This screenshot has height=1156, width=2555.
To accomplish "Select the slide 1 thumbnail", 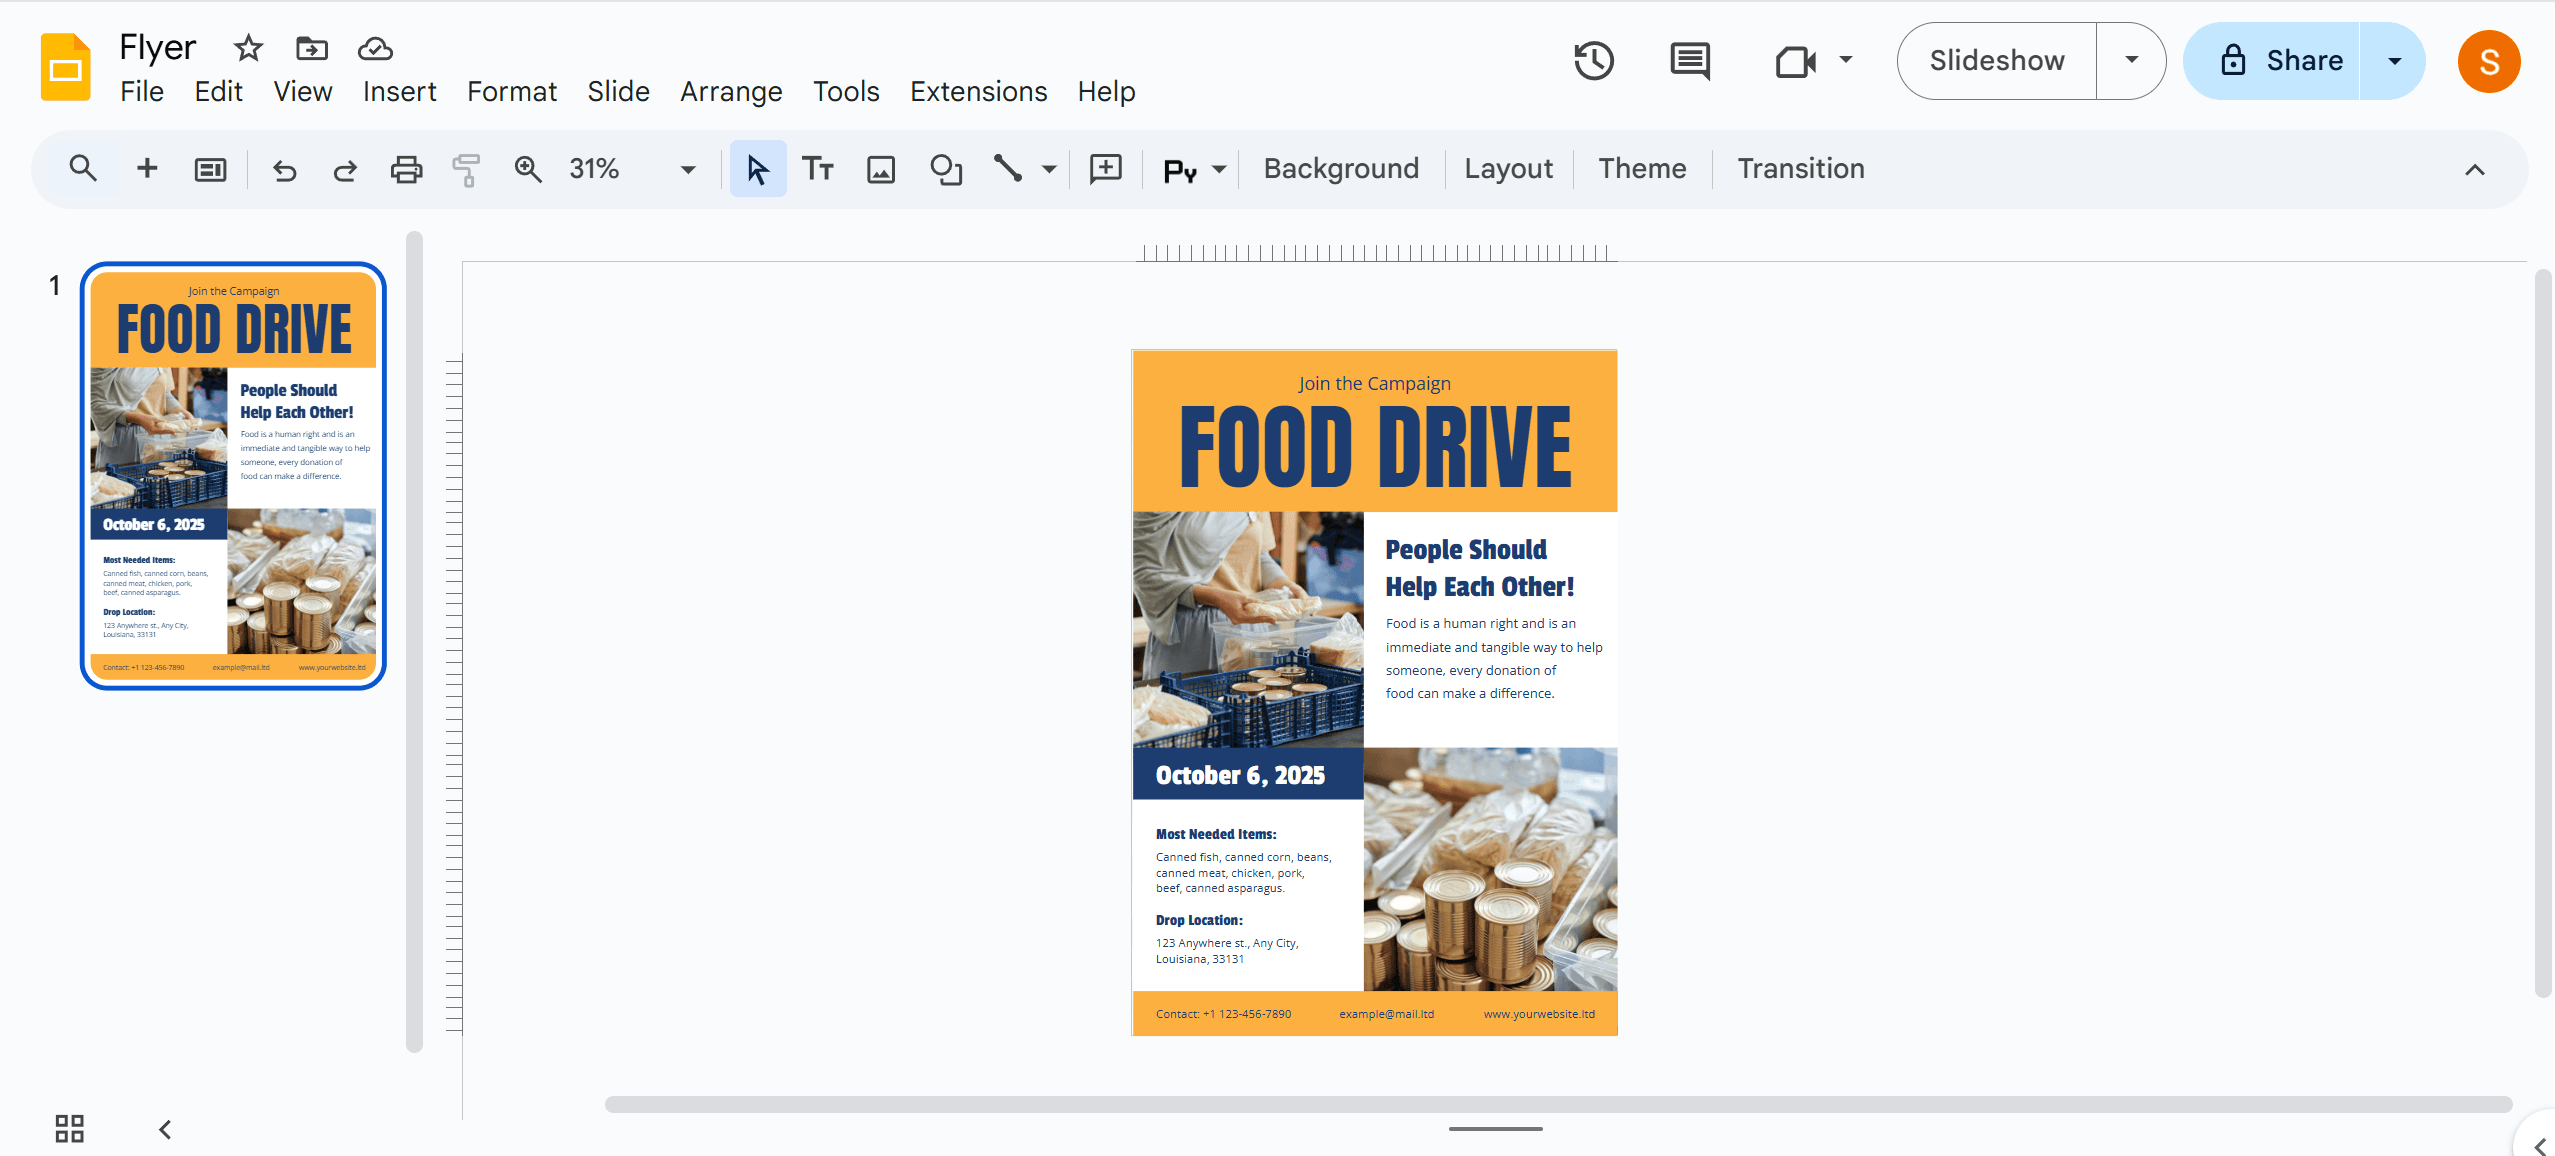I will coord(233,476).
